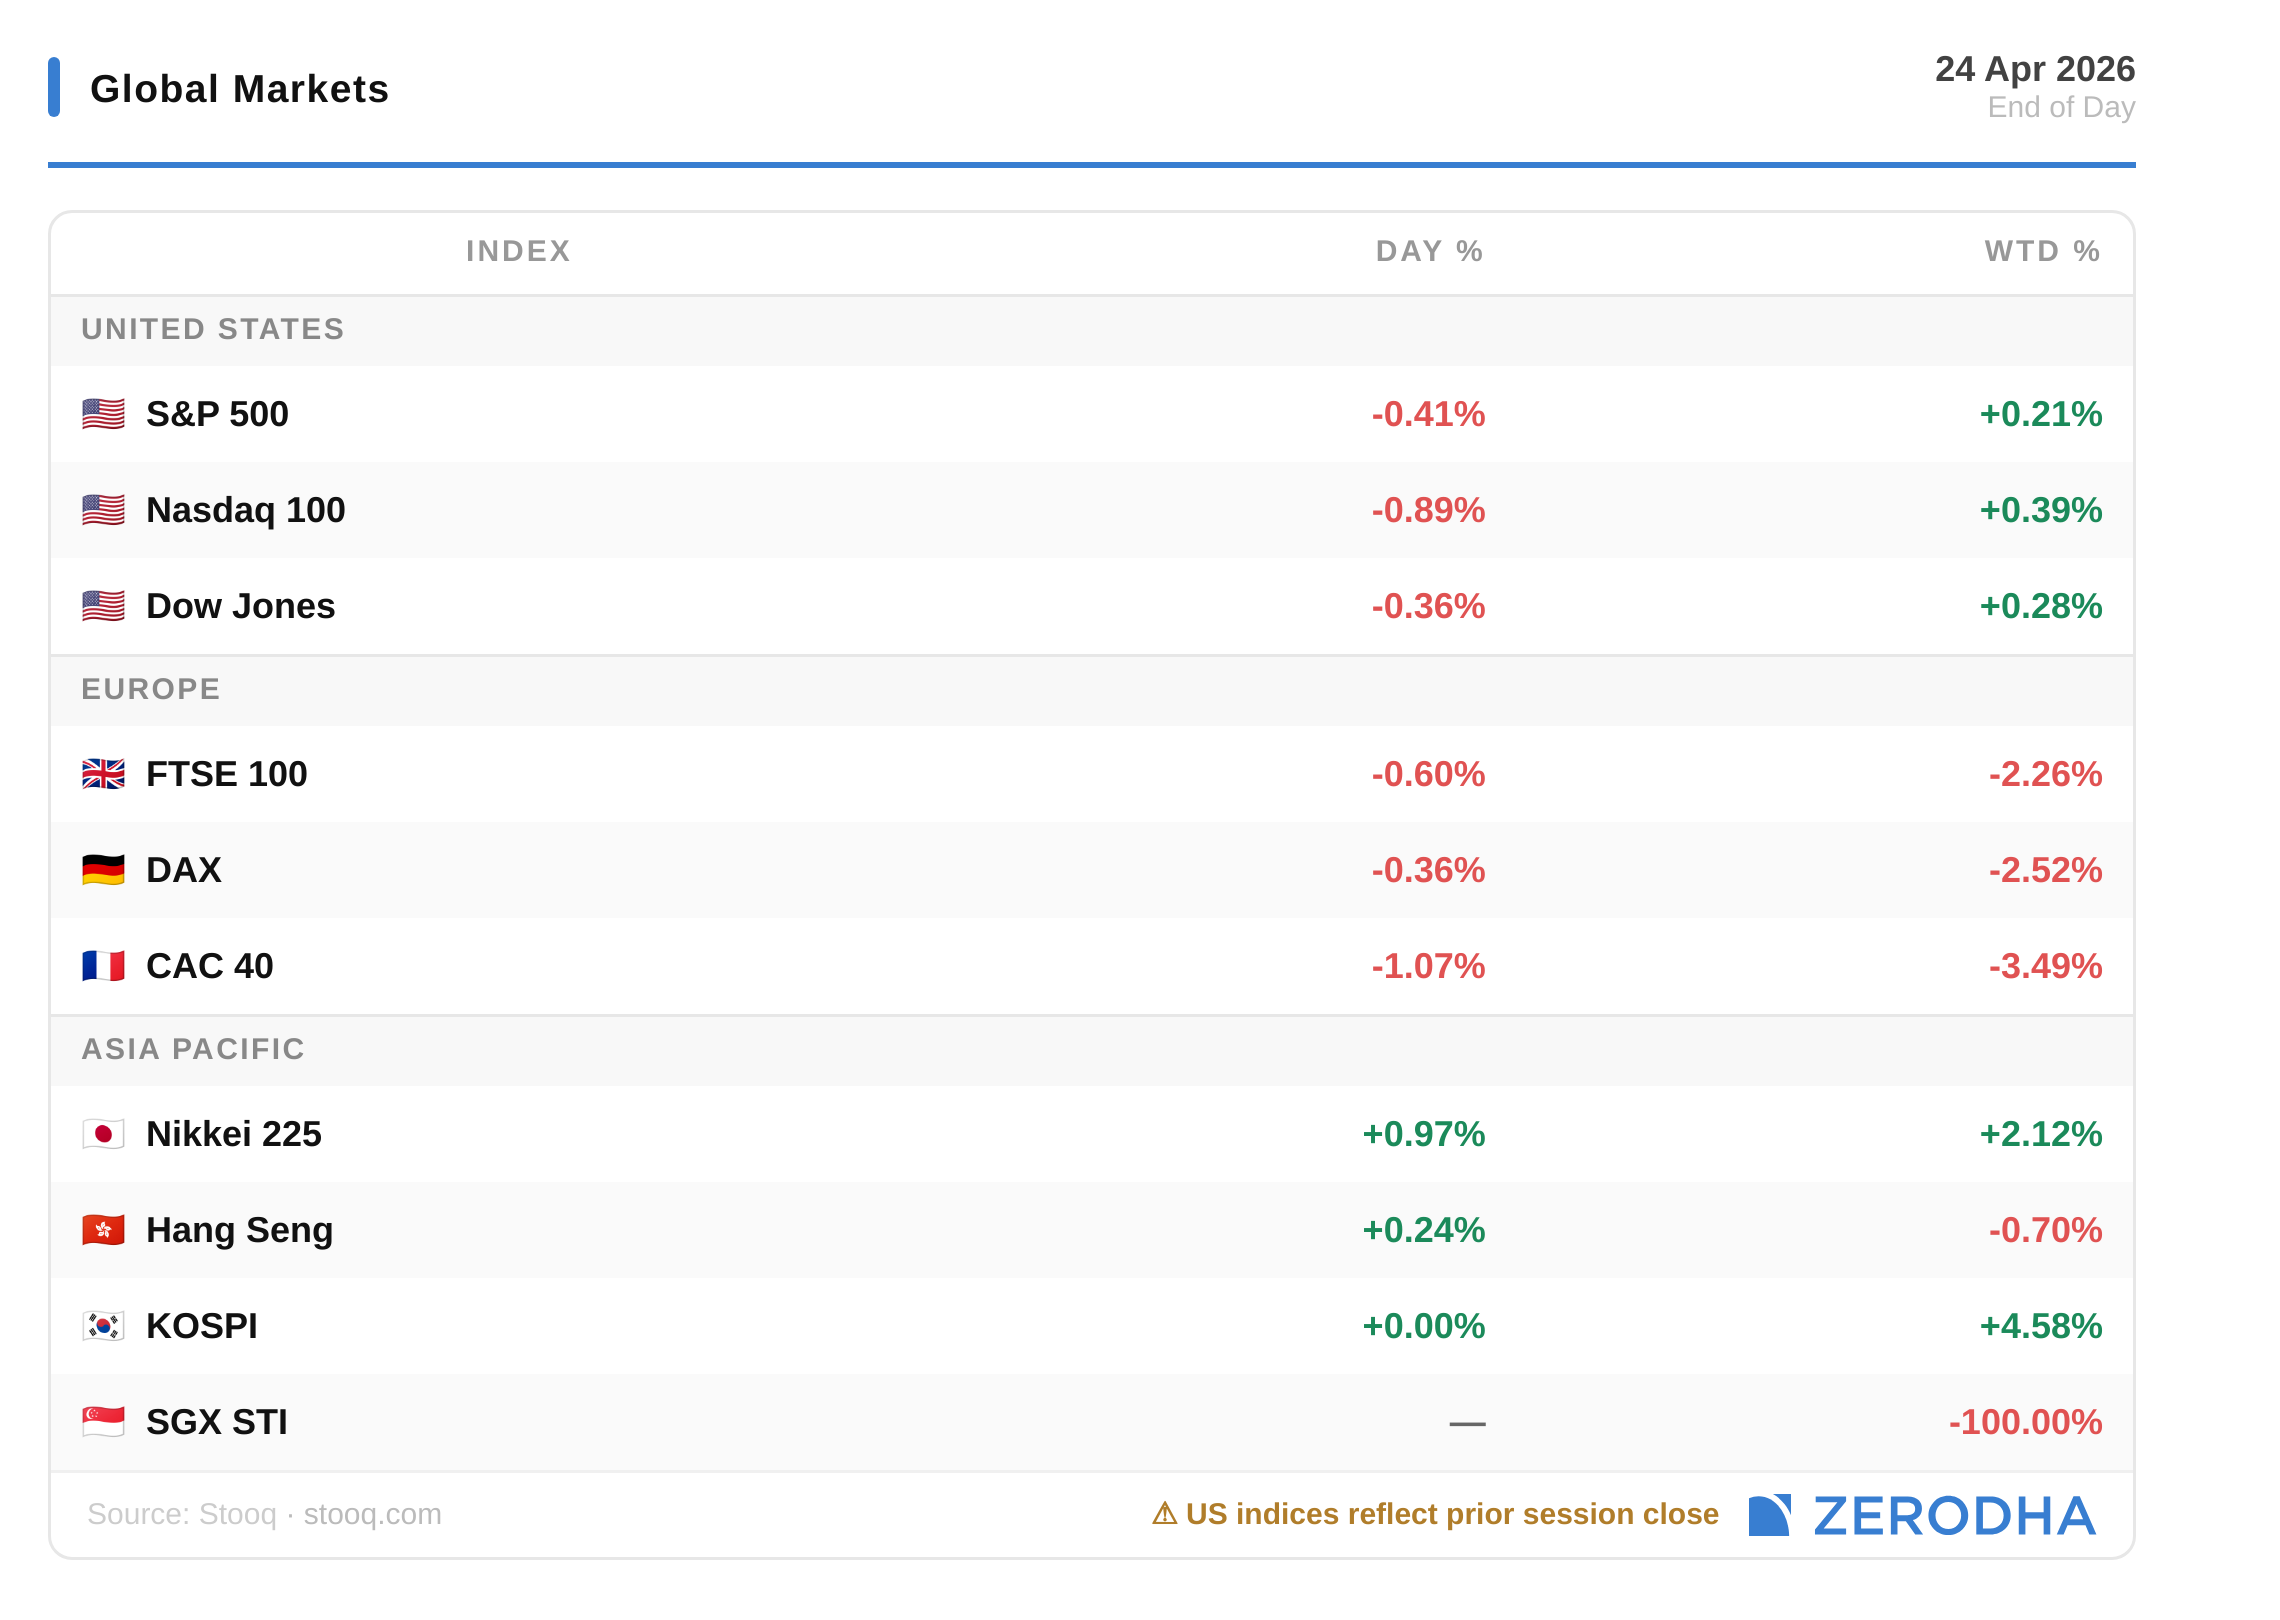Viewport: 2280px width, 1620px height.
Task: Click the US flag next to Nasdaq 100
Action: [103, 510]
